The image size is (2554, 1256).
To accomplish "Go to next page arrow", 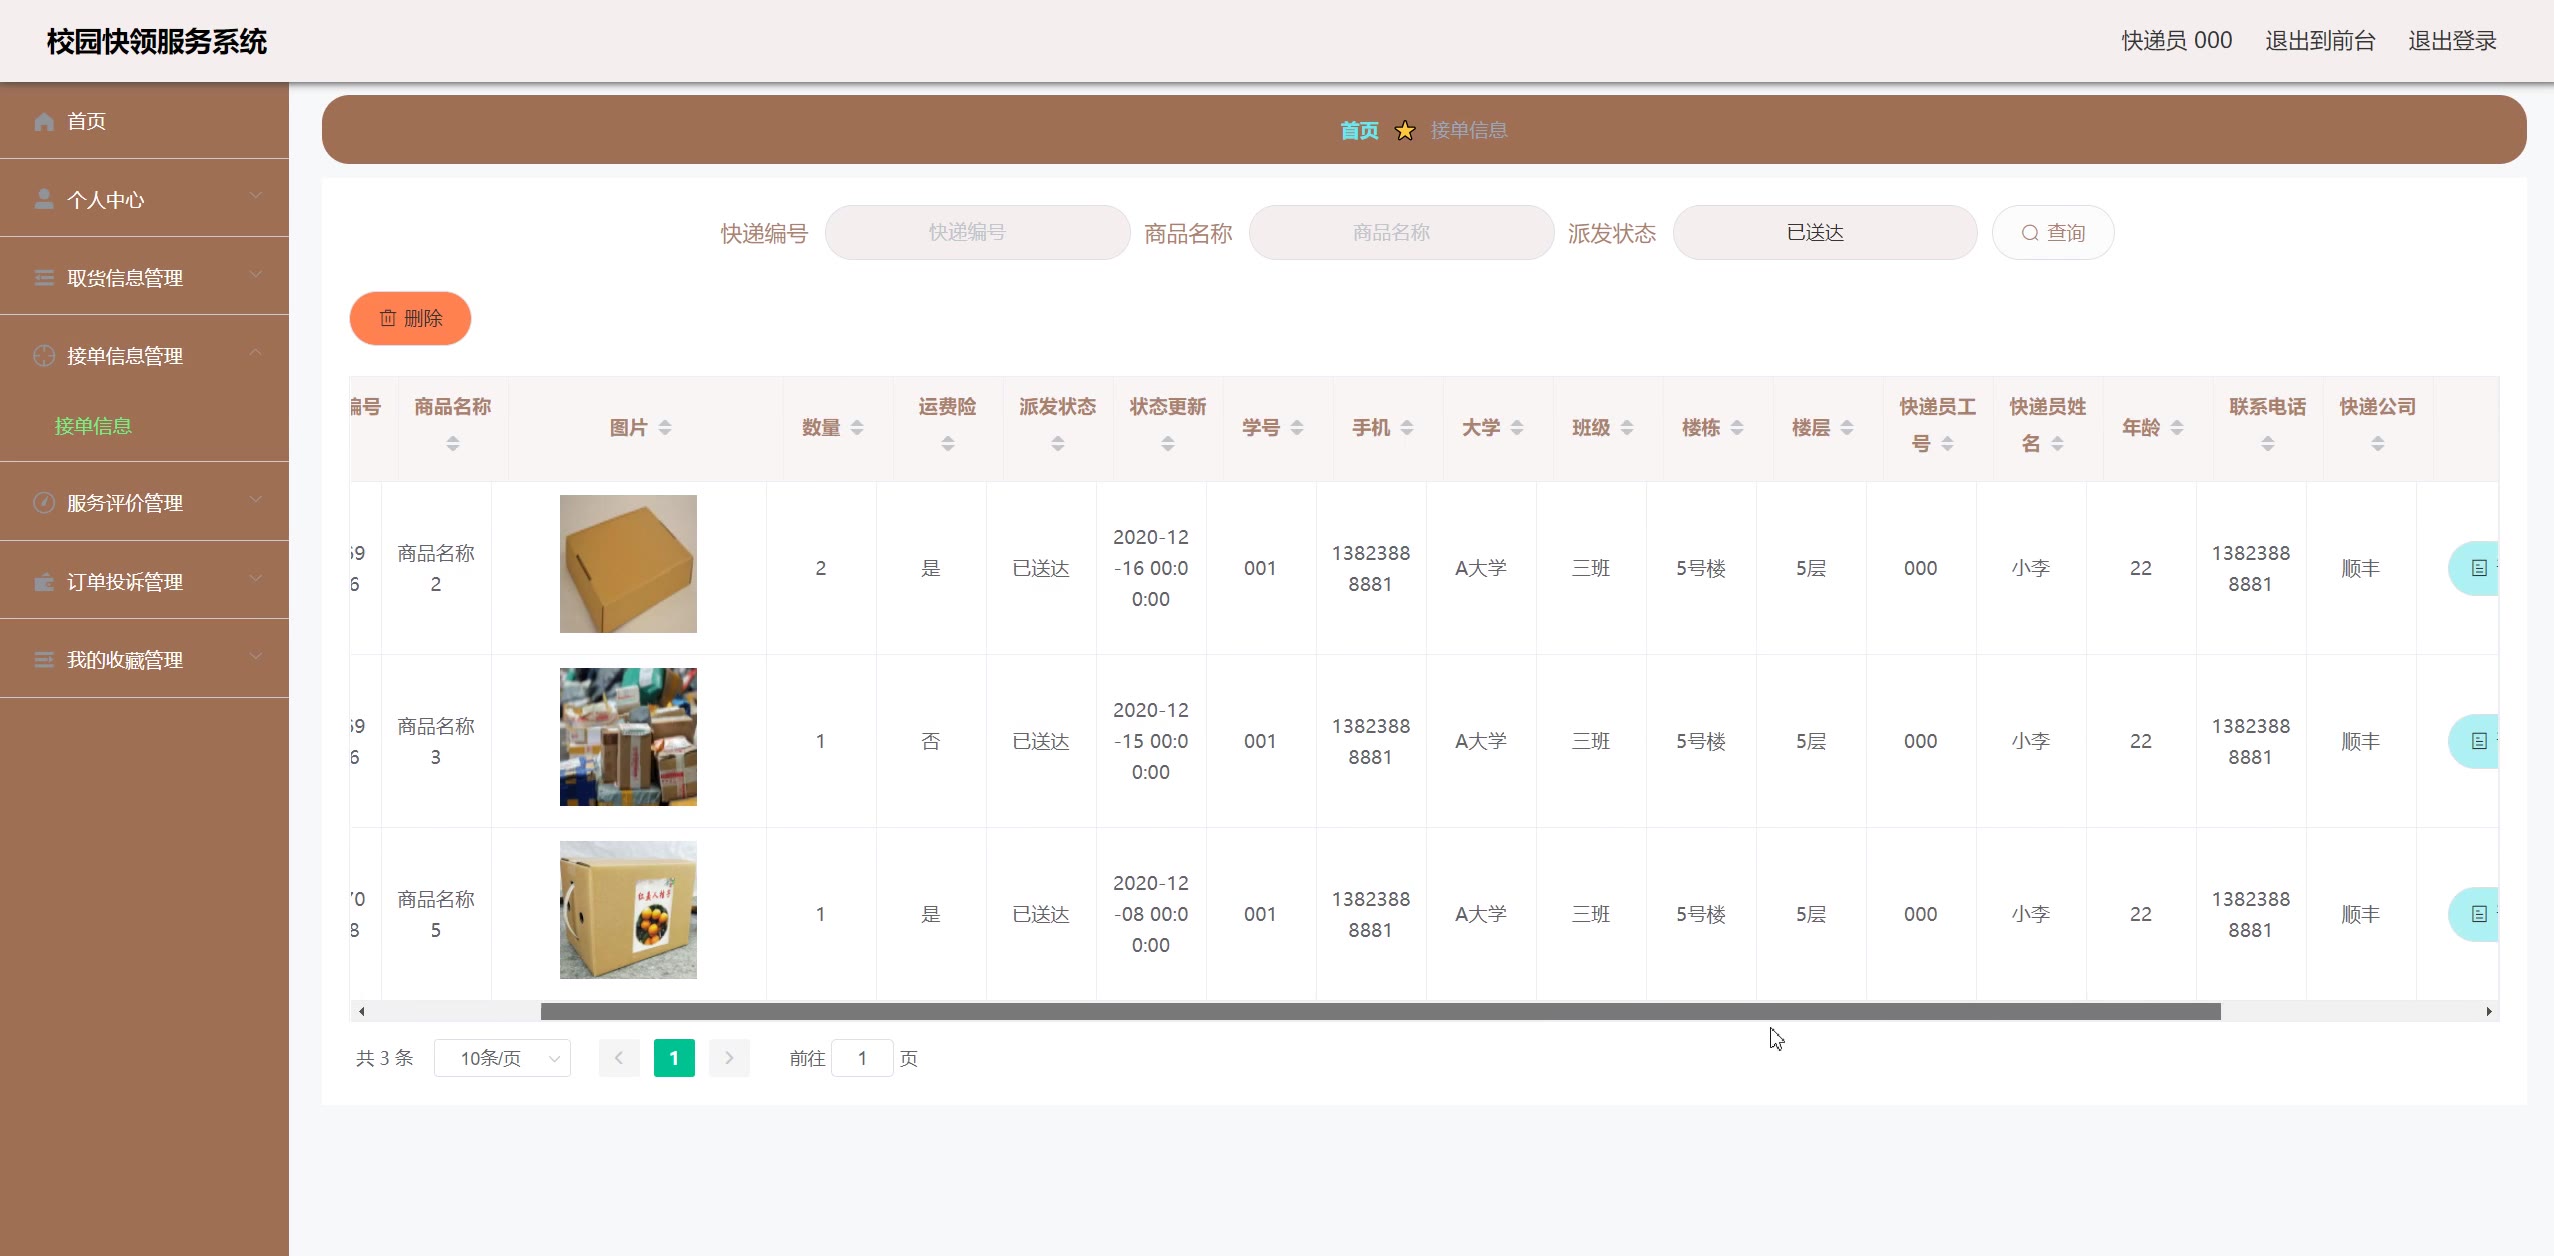I will click(x=729, y=1058).
